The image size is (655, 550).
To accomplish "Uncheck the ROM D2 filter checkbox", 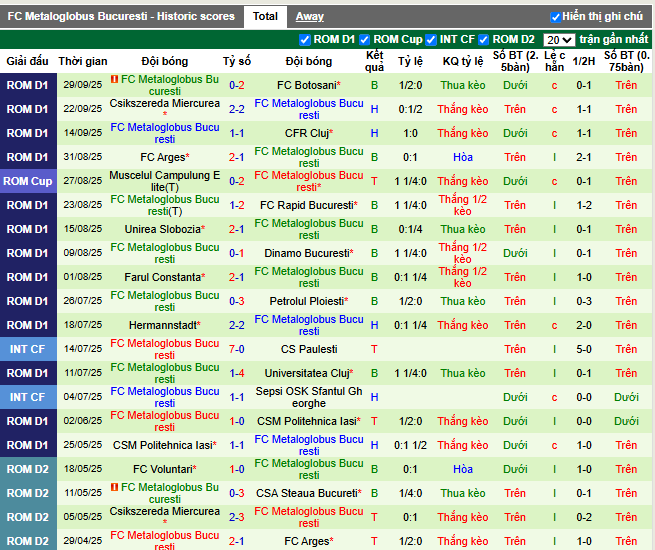I will (x=483, y=40).
